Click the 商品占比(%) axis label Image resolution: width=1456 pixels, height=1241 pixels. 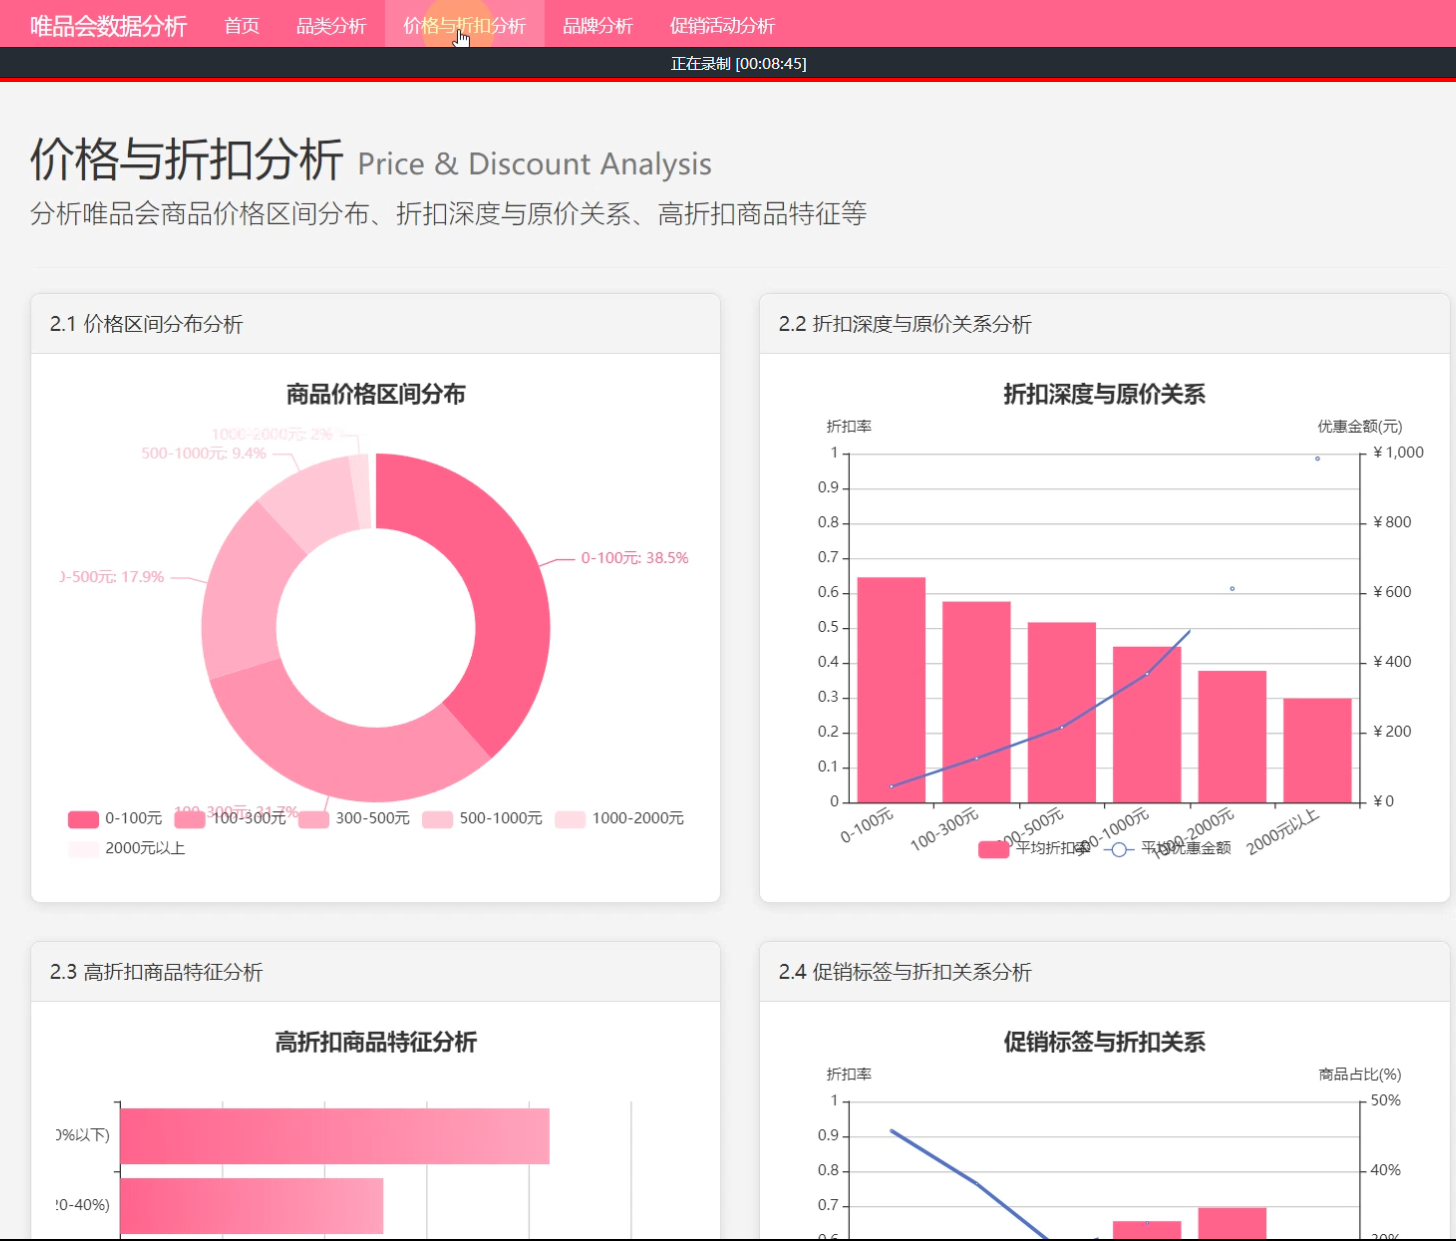(x=1360, y=1074)
